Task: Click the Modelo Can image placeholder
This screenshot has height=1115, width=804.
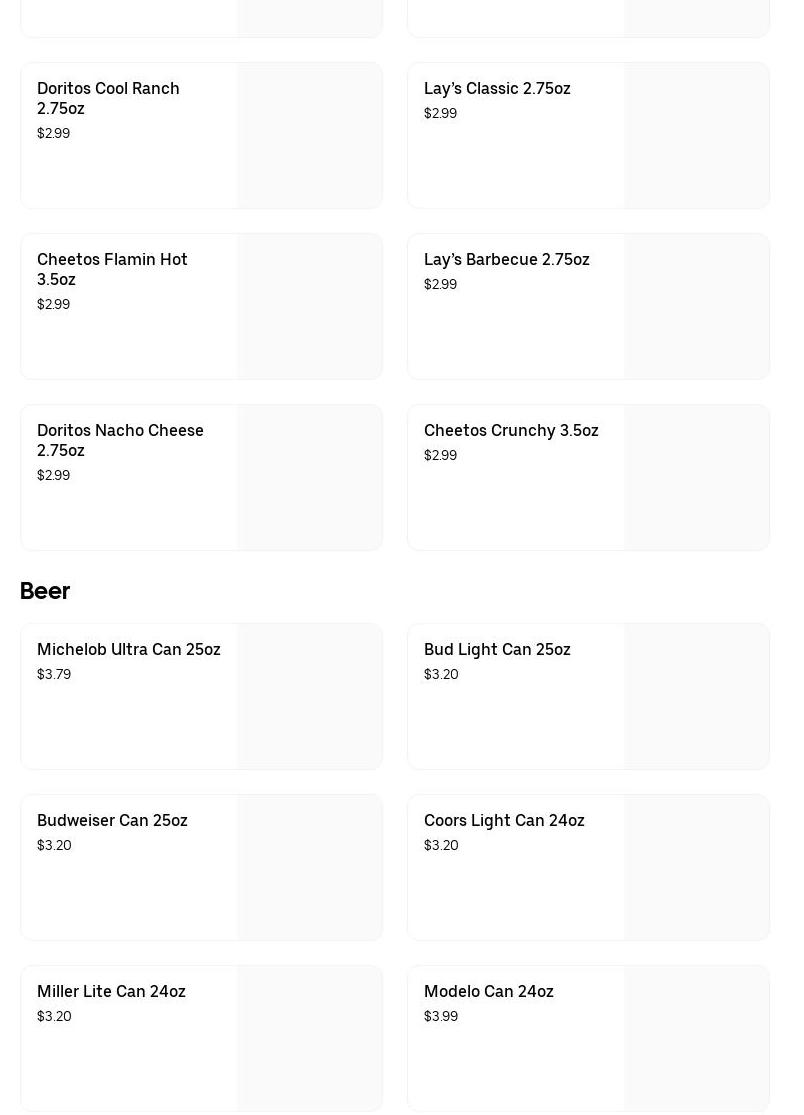Action: 696,1038
